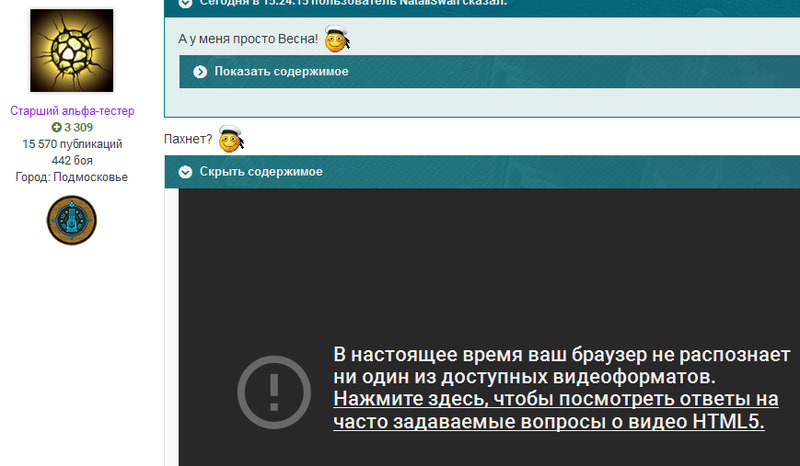
Task: Select the '442 боя' text
Action: 72,161
